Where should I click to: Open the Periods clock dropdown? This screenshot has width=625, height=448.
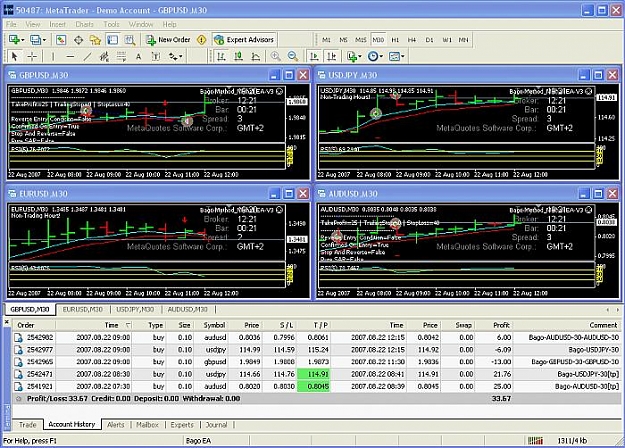point(375,57)
